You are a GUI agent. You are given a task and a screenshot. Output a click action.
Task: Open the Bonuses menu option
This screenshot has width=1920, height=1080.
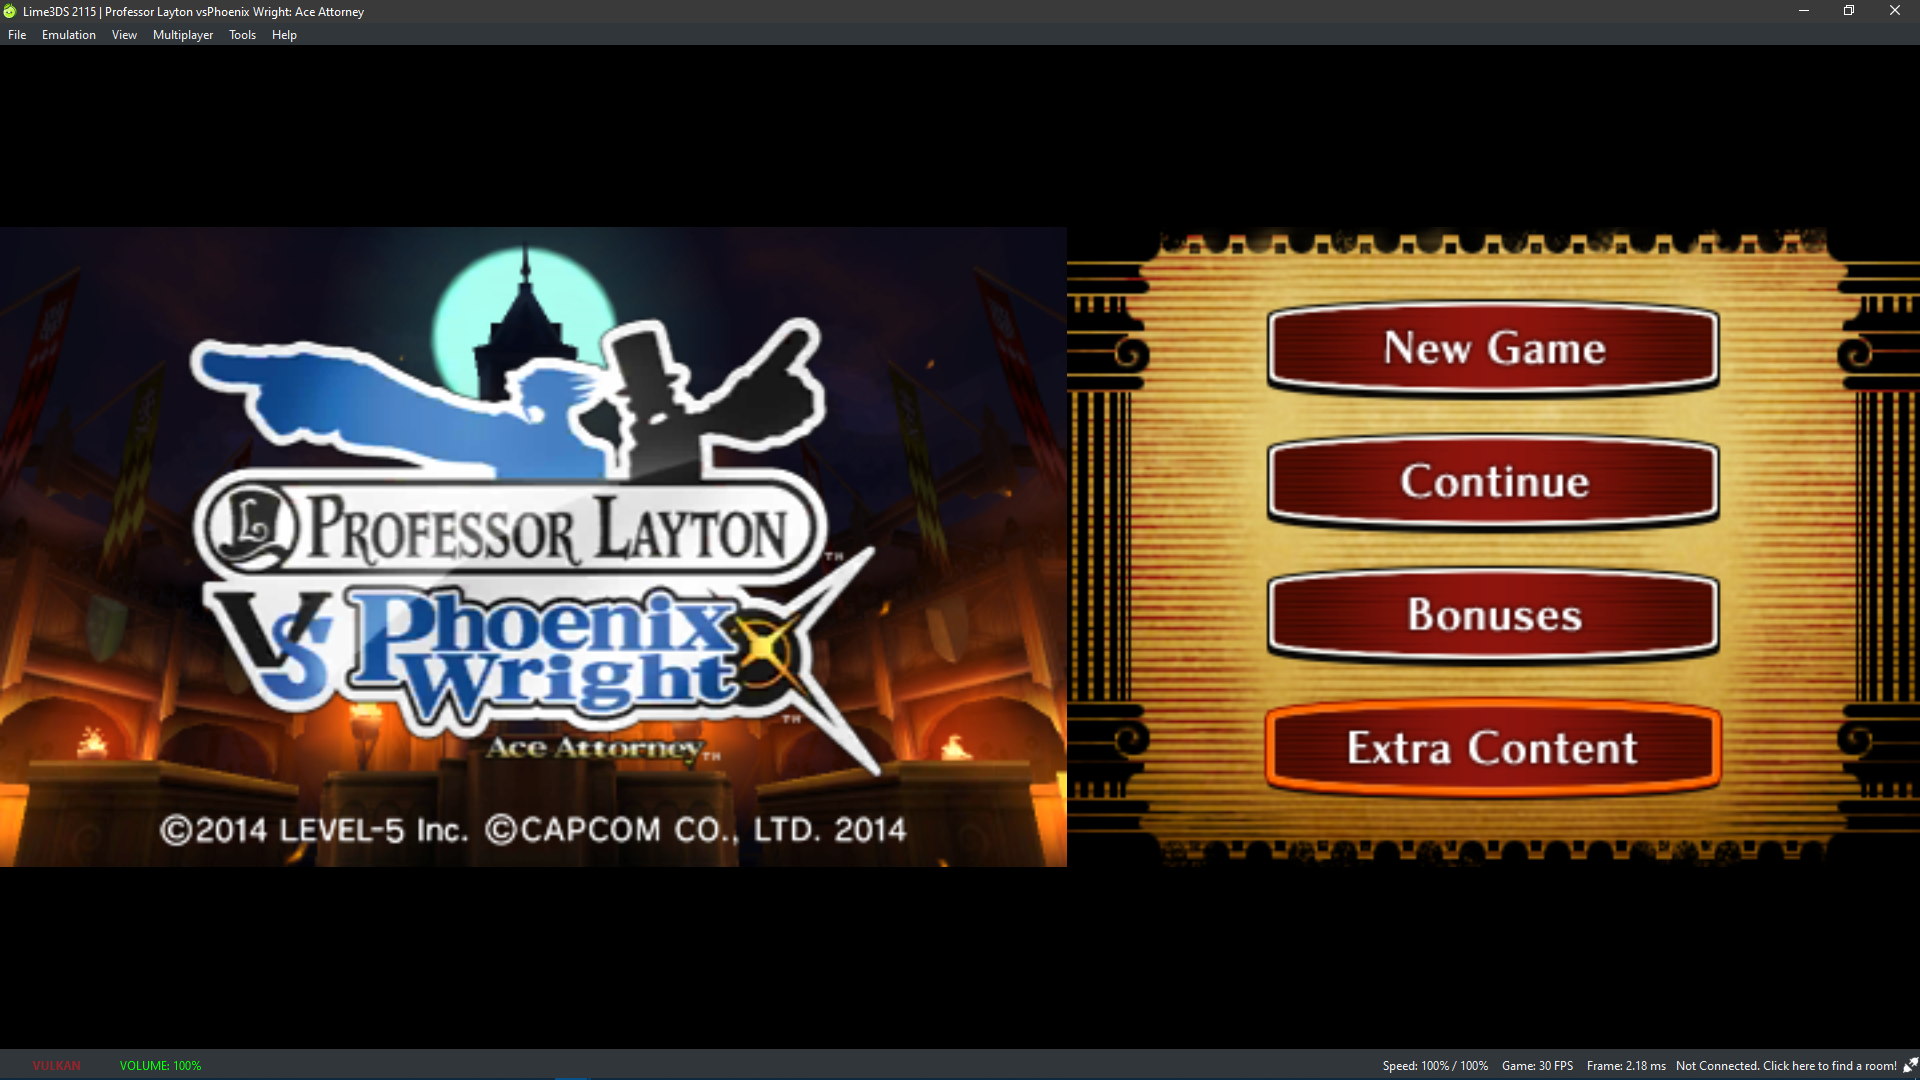pyautogui.click(x=1493, y=613)
